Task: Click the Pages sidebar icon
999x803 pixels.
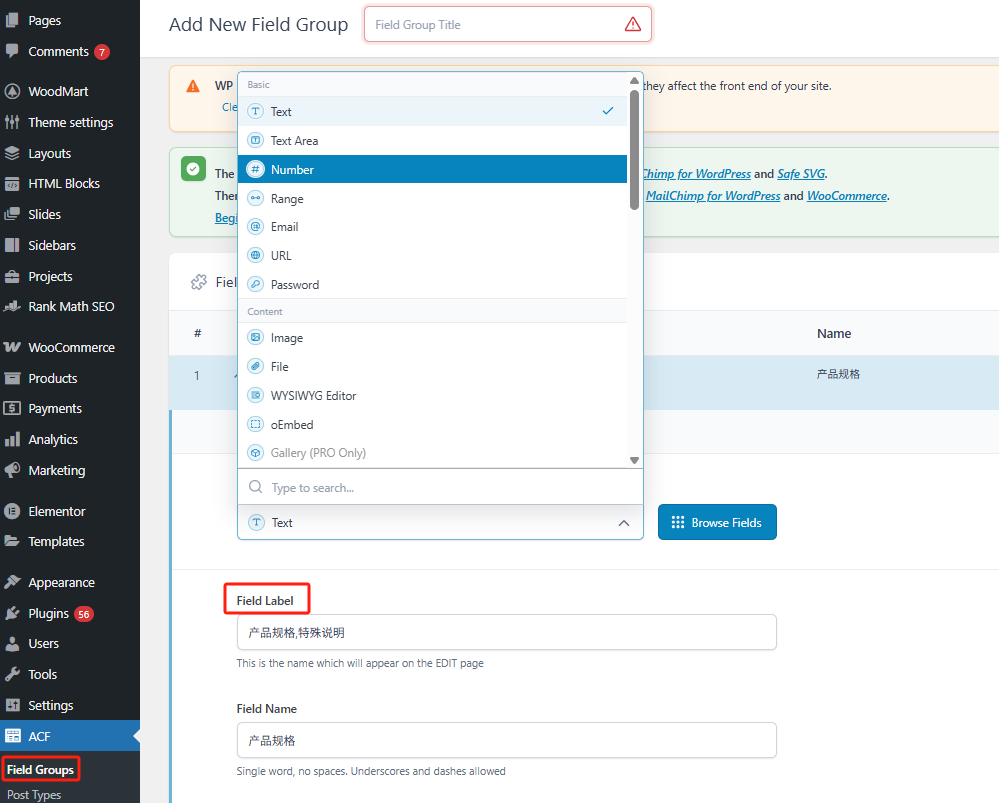Action: click(x=11, y=20)
